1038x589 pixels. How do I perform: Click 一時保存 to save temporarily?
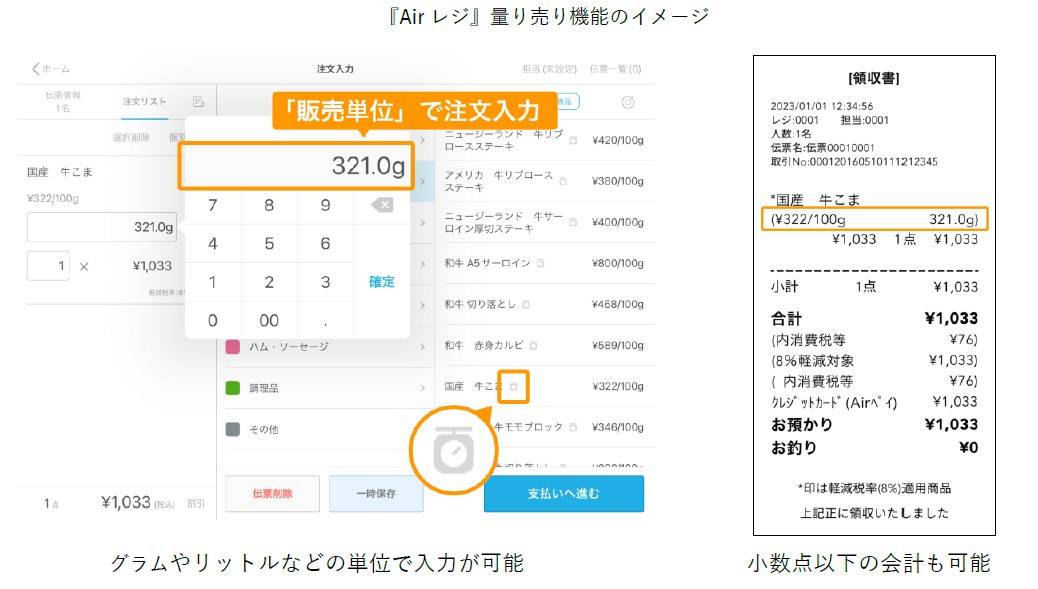tap(376, 493)
